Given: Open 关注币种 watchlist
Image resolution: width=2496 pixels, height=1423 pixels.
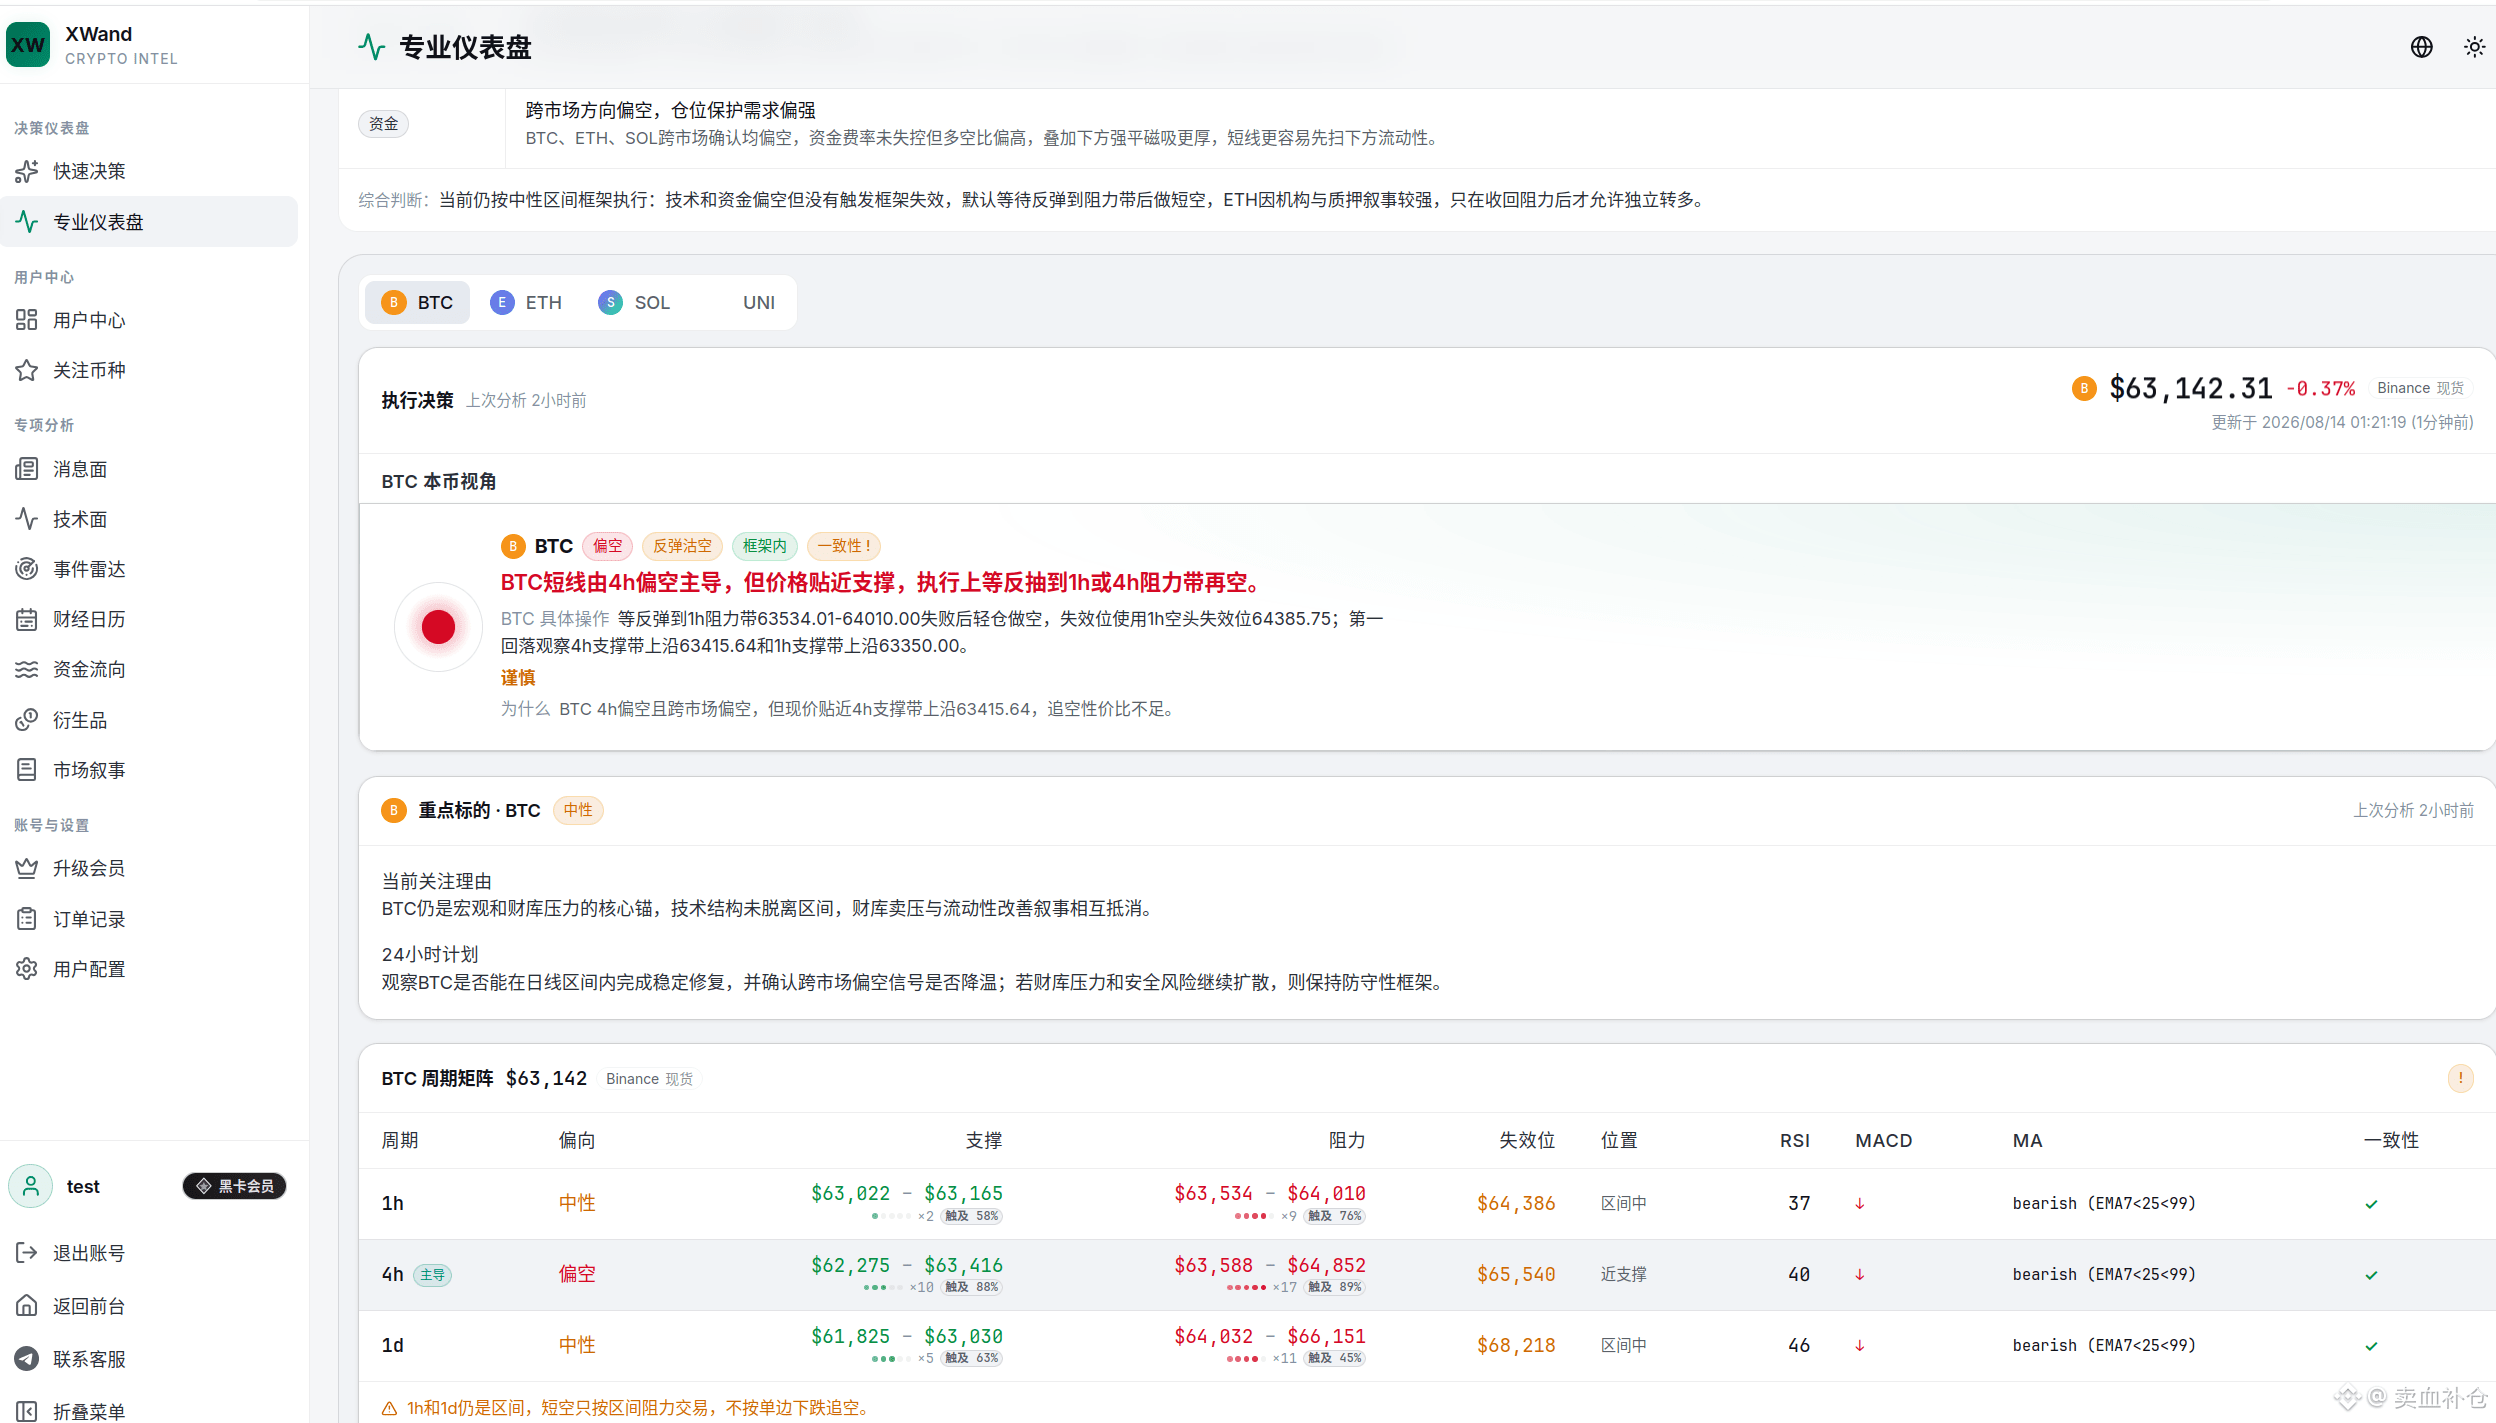Looking at the screenshot, I should 149,370.
